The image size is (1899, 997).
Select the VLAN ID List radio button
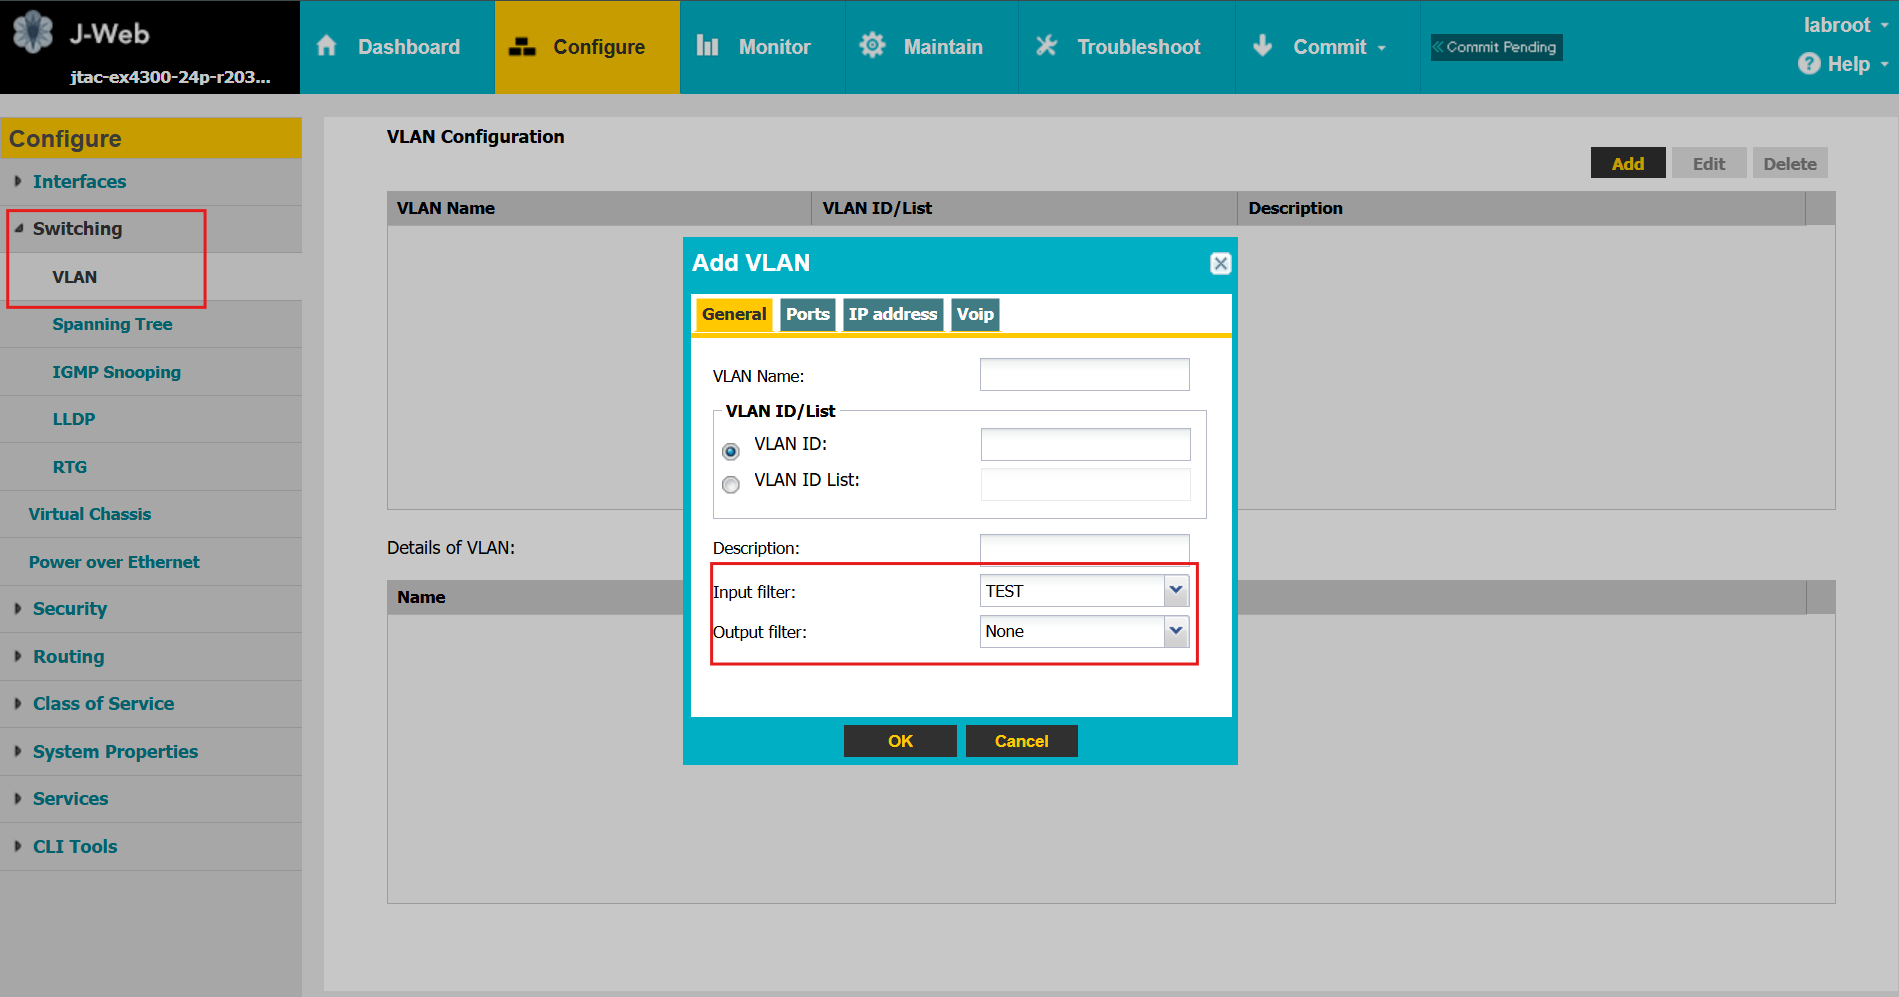pyautogui.click(x=731, y=485)
